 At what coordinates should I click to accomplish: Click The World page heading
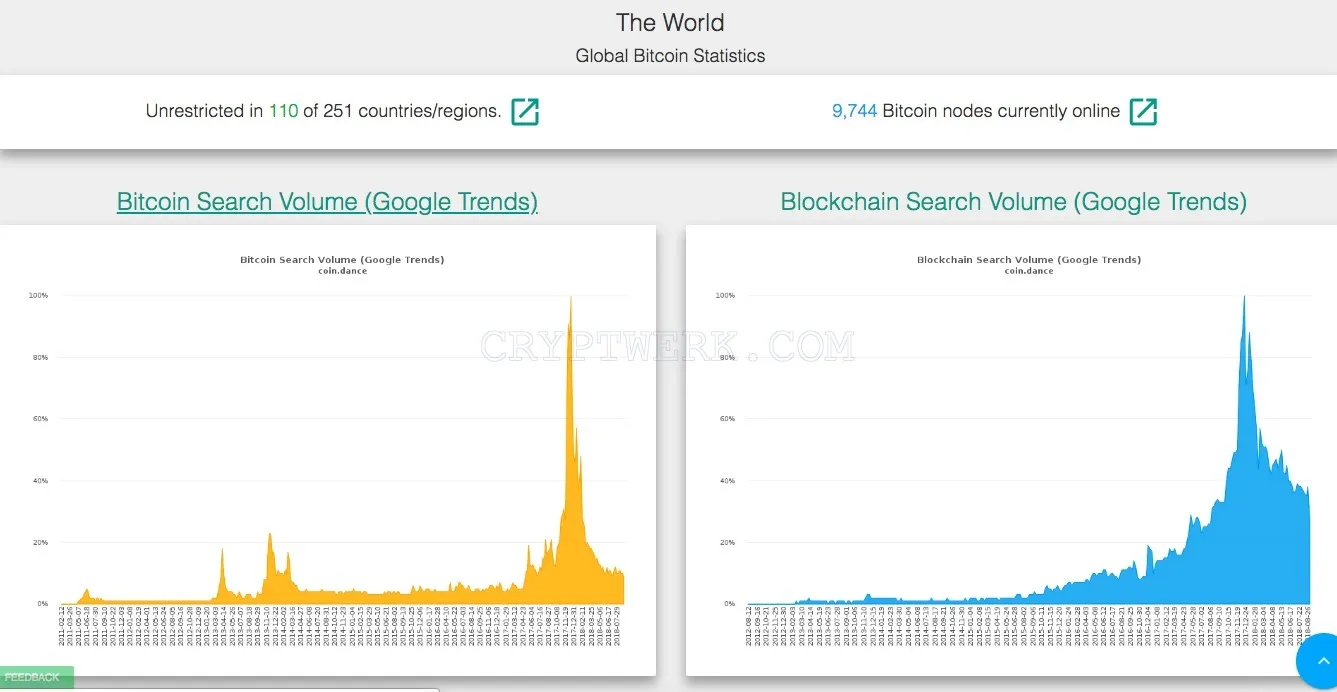[x=670, y=22]
